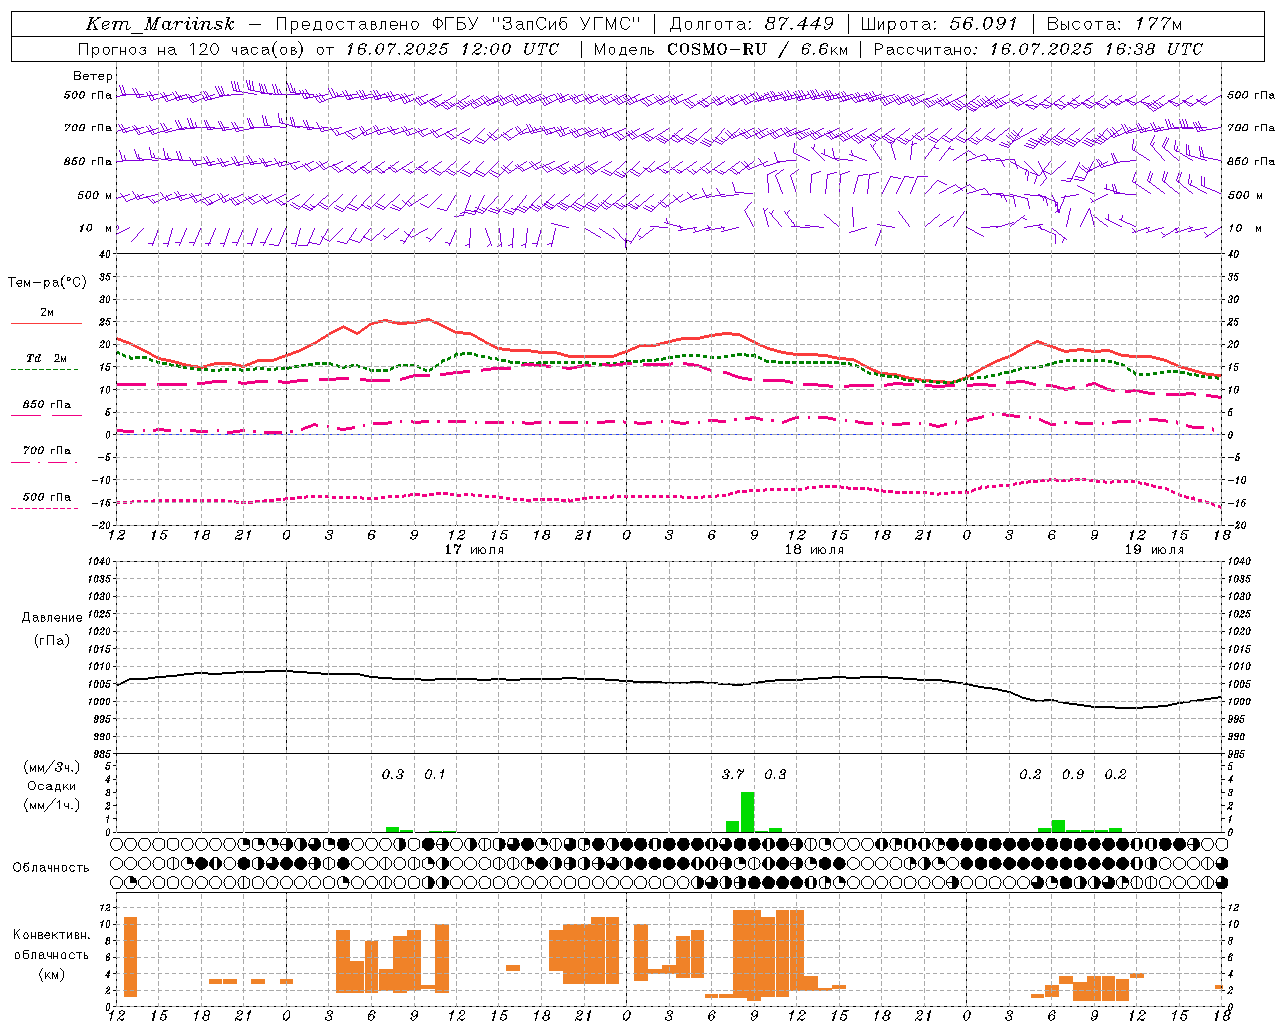Click the station name Kem_Mariinsk in the header
The image size is (1280, 1024).
(x=160, y=24)
